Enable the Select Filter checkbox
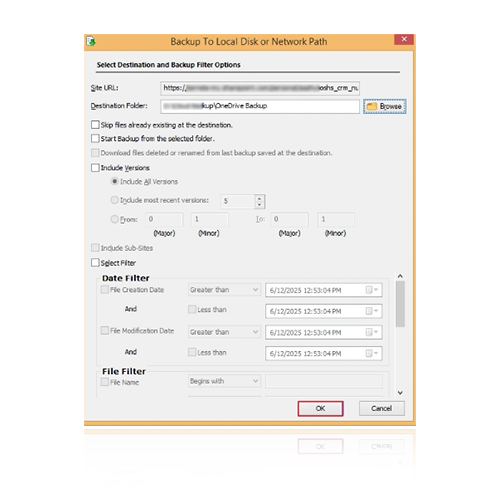This screenshot has height=500, width=500. coord(95,263)
